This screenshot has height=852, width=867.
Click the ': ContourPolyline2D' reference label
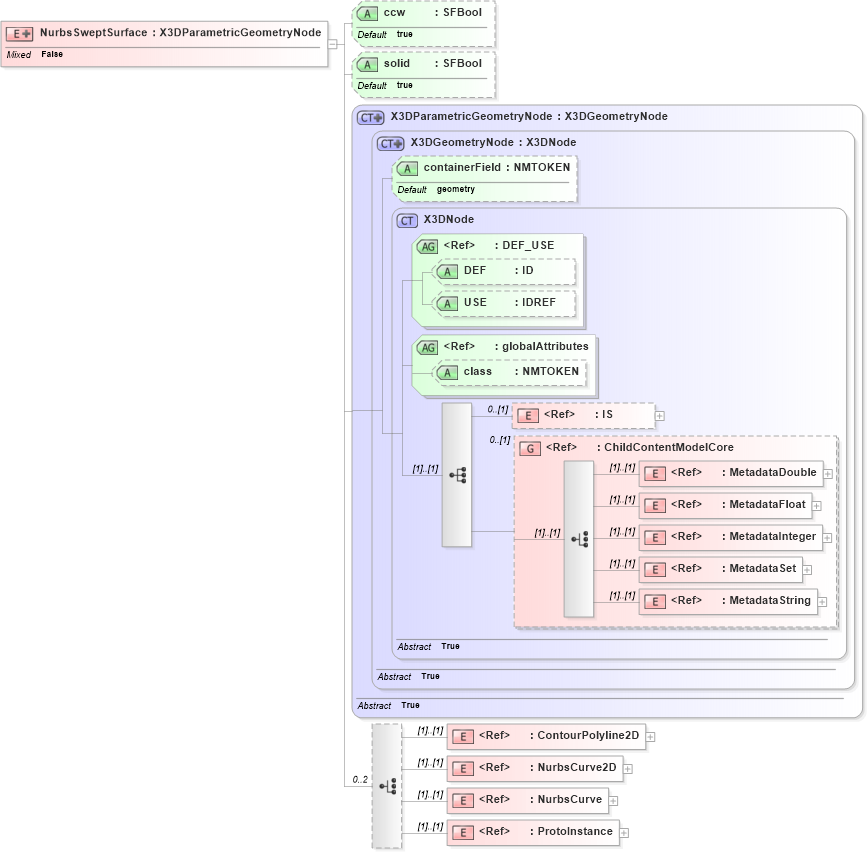tap(584, 735)
